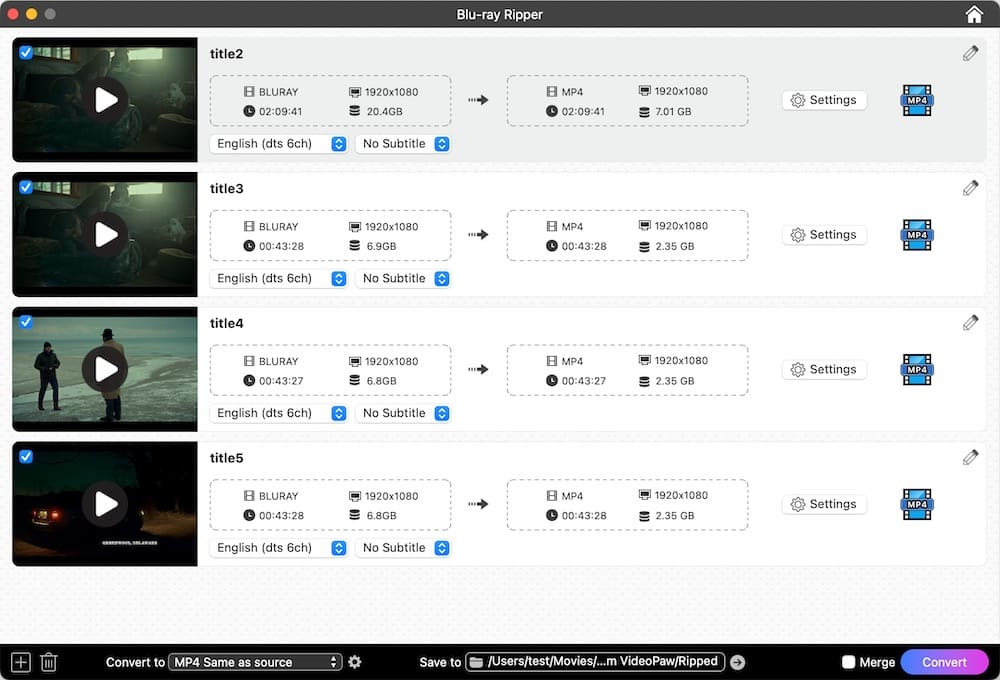The height and width of the screenshot is (680, 1000).
Task: Open Settings for title2
Action: pos(824,100)
